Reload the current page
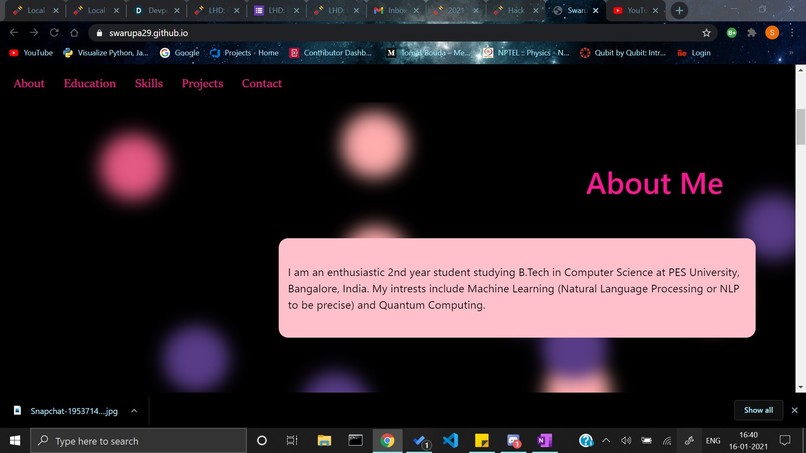Image resolution: width=806 pixels, height=453 pixels. [54, 32]
